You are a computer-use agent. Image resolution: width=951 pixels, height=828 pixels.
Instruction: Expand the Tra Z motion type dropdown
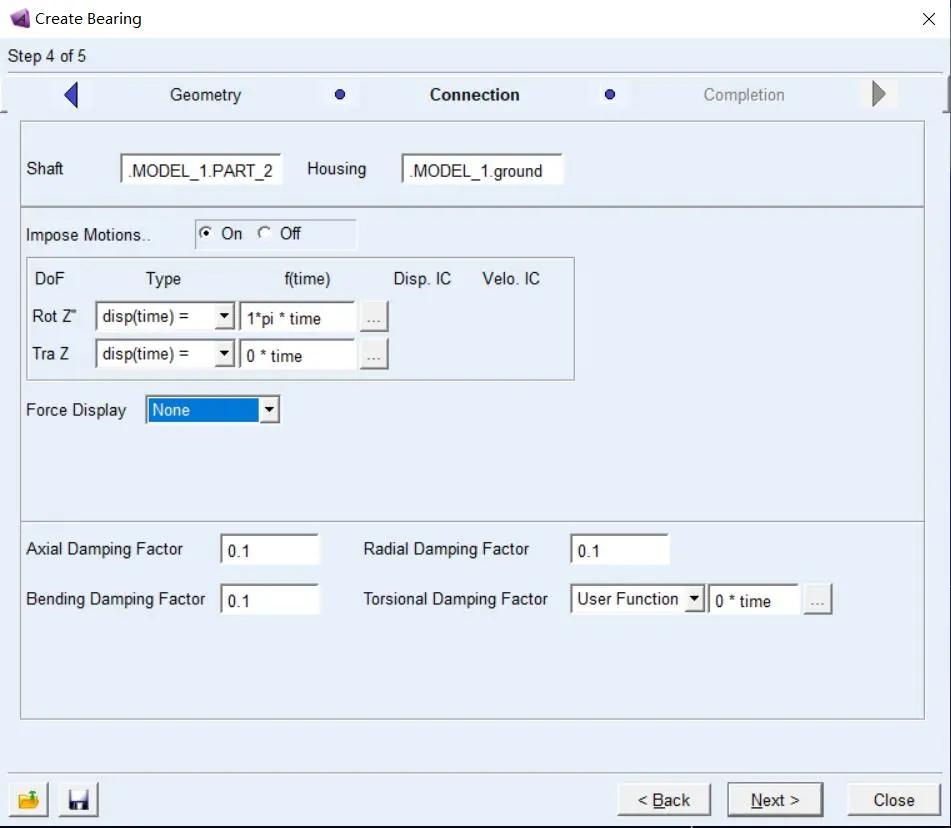tap(225, 355)
